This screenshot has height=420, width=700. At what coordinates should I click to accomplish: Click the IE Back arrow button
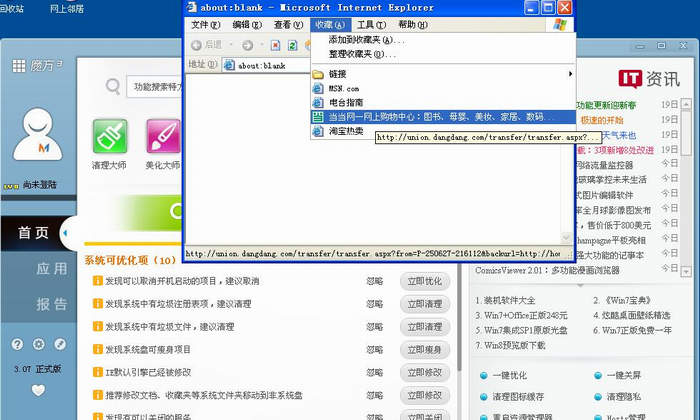click(196, 45)
